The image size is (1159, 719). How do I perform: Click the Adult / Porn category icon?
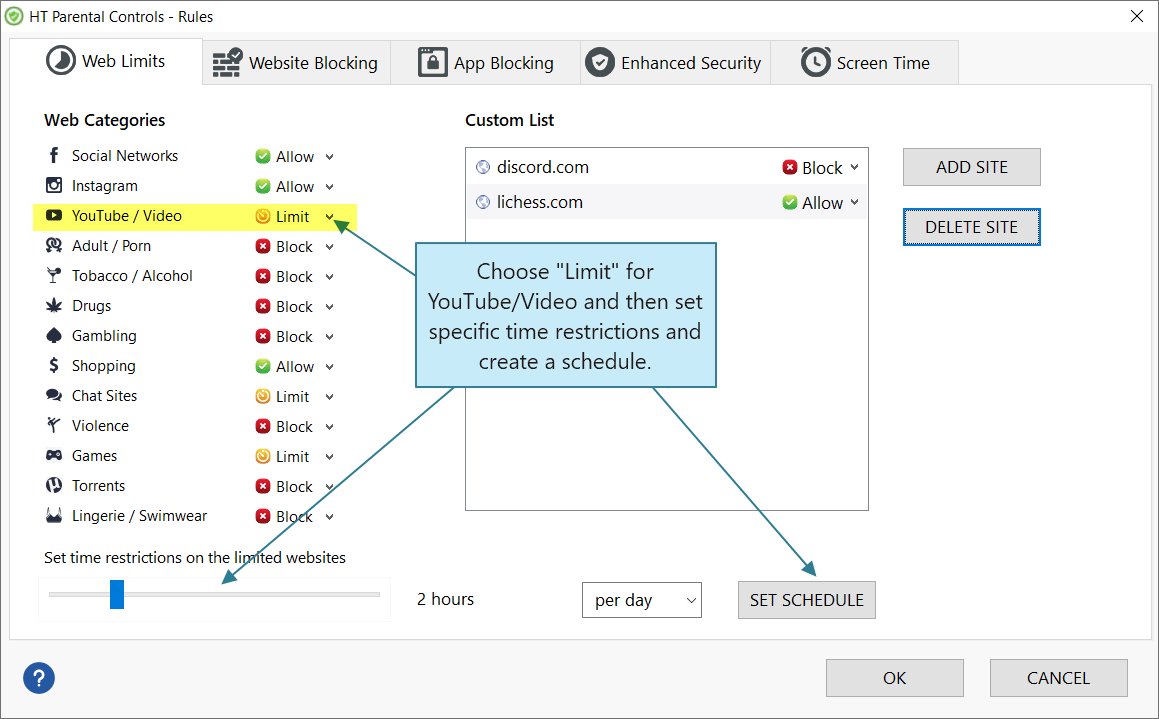(x=54, y=245)
